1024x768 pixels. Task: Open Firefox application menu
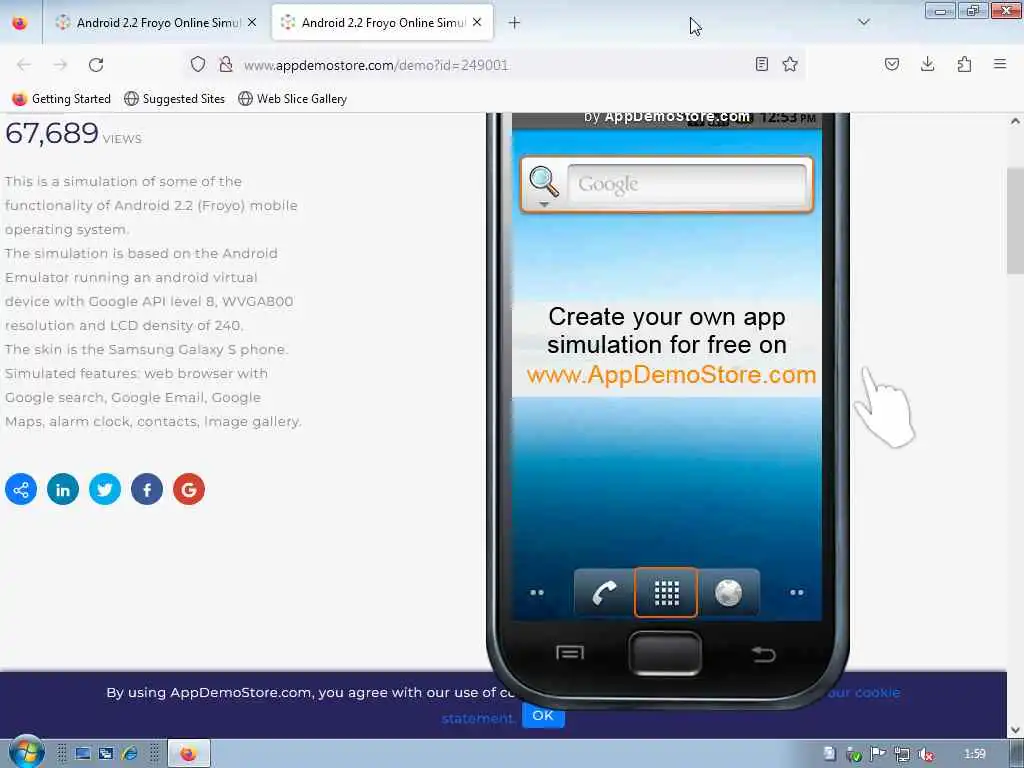click(x=1000, y=64)
